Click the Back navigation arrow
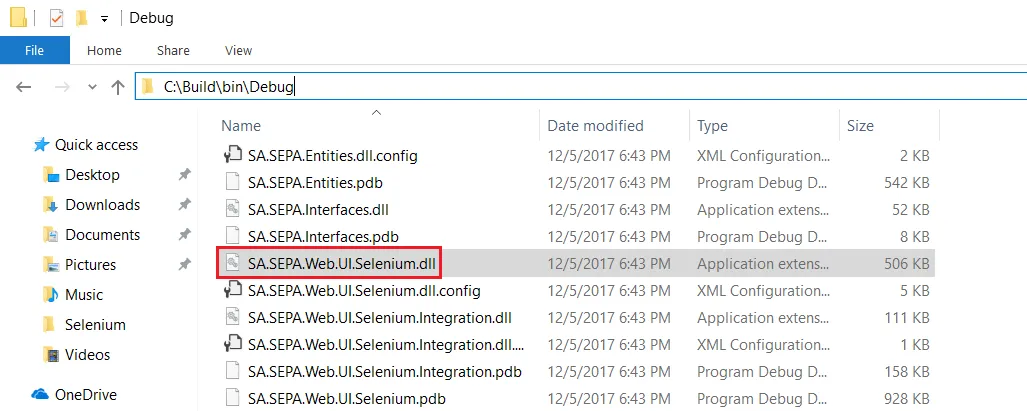The height and width of the screenshot is (411, 1027). (x=24, y=87)
